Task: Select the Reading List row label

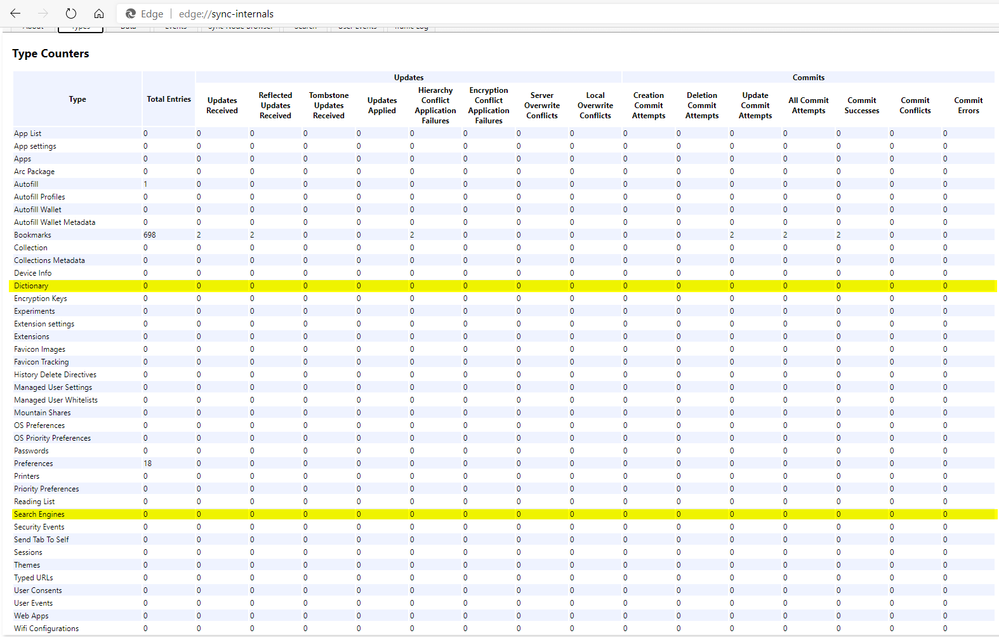Action: 34,501
